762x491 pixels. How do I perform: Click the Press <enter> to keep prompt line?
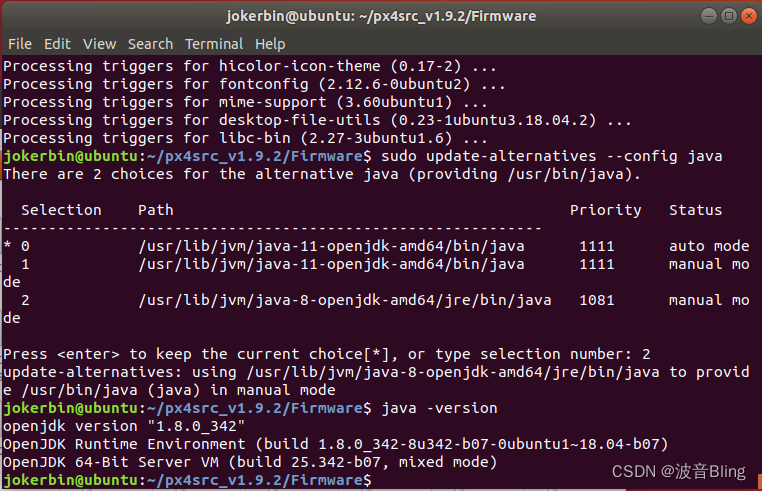coord(327,354)
